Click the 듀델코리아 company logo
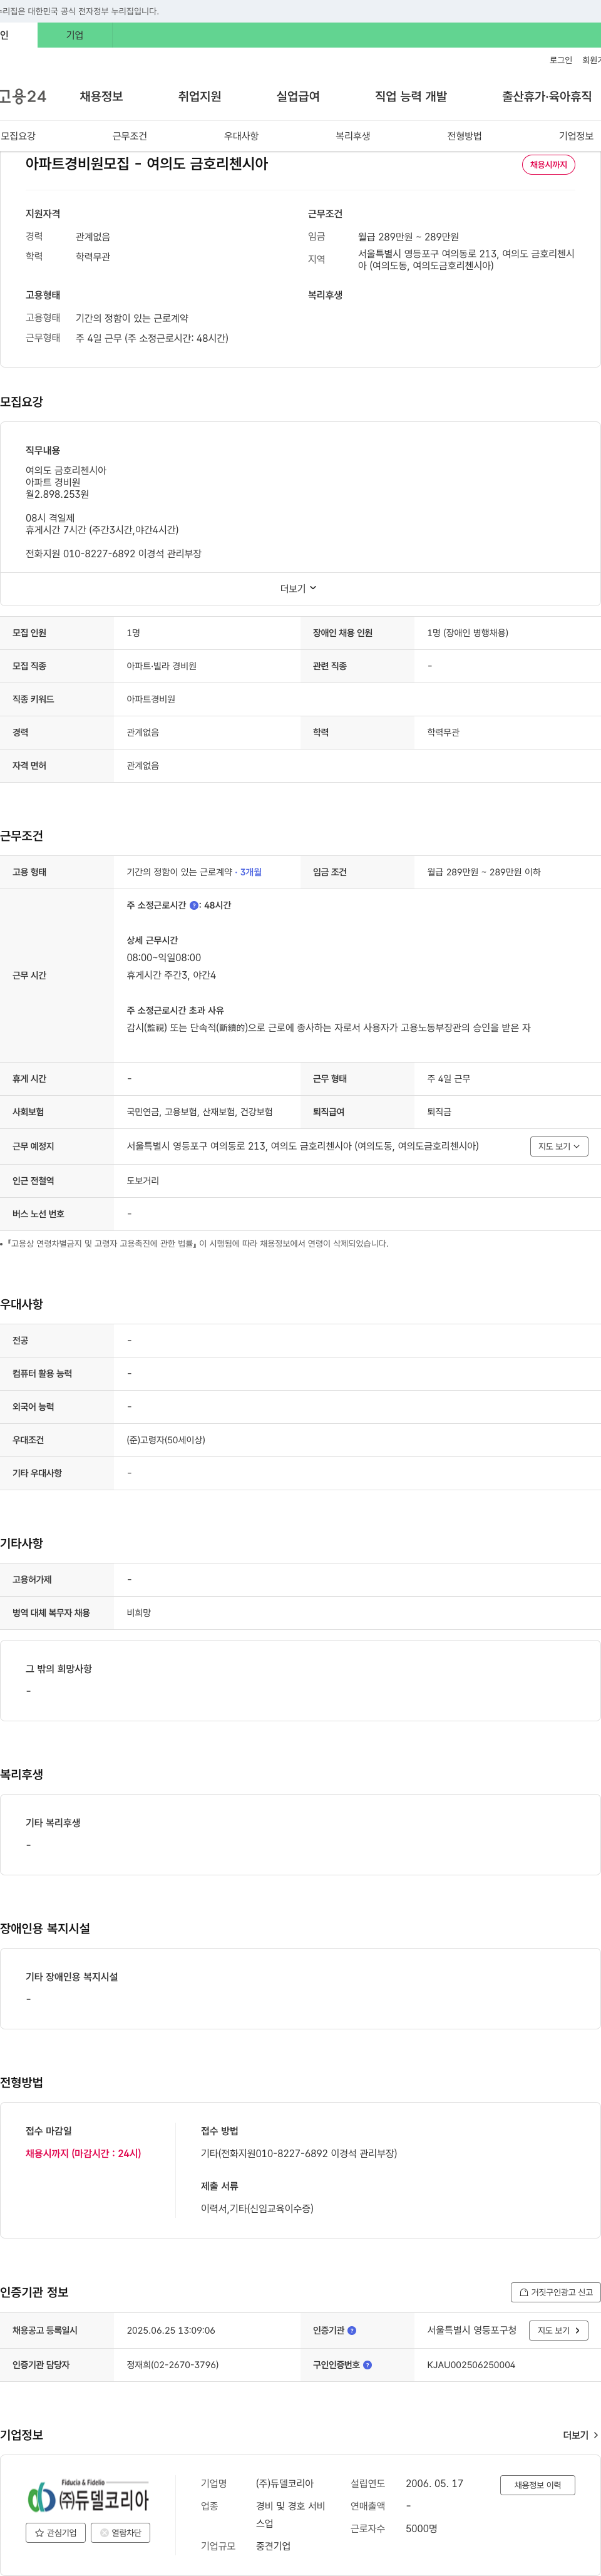This screenshot has width=601, height=2576. pyautogui.click(x=88, y=2496)
